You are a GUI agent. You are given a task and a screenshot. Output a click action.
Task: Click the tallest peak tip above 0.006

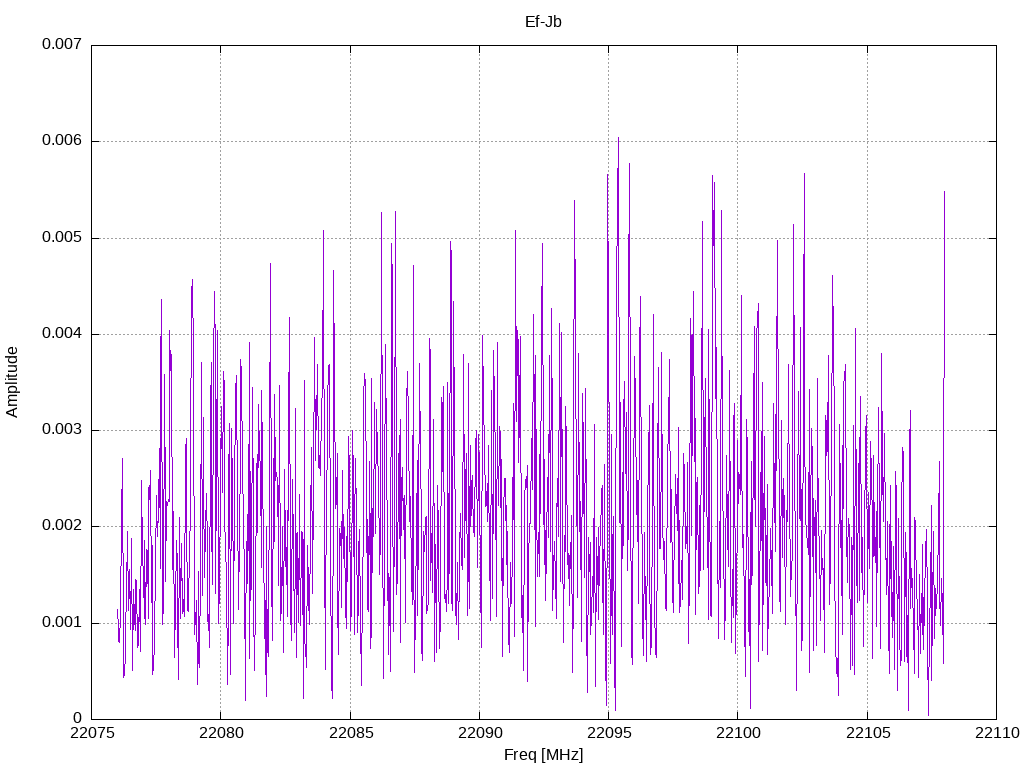[618, 138]
